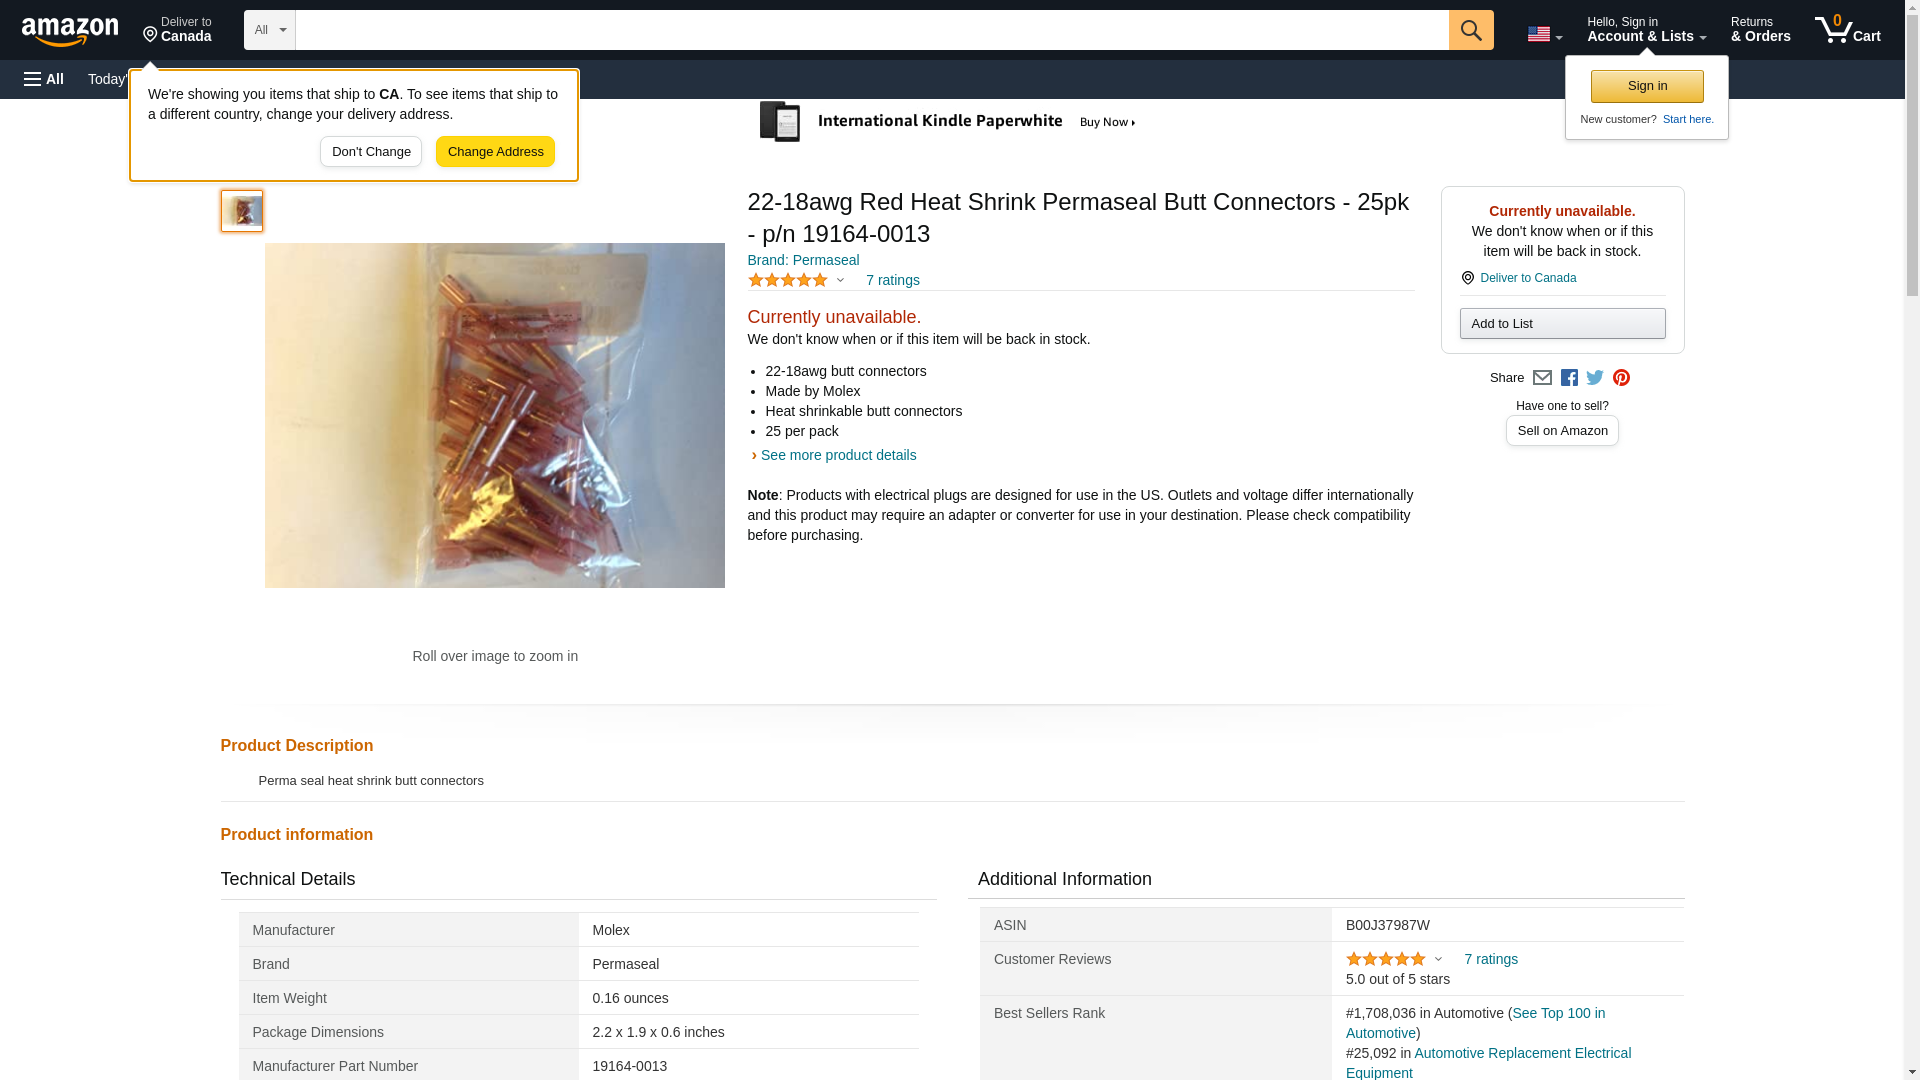Open the All hamburger menu
The image size is (1920, 1080).
point(44,79)
